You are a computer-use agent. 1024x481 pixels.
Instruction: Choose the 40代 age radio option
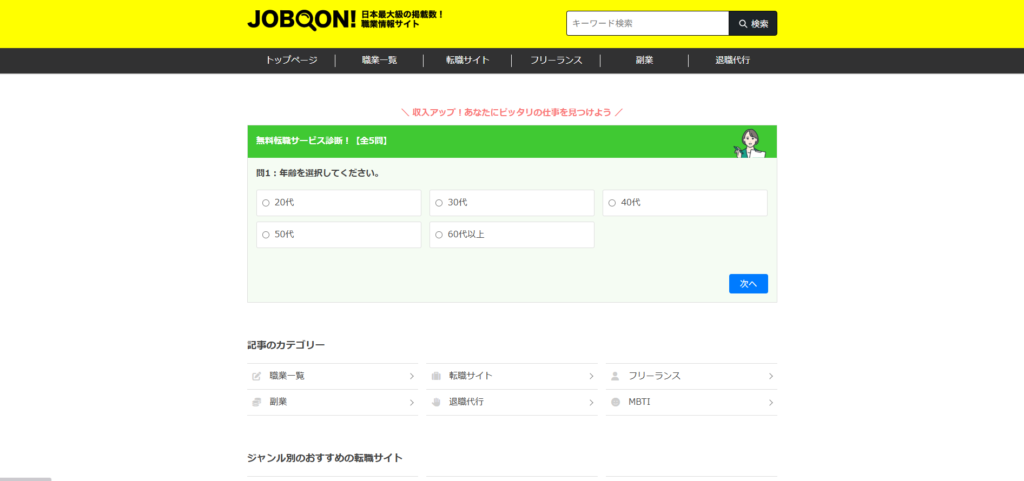[612, 203]
